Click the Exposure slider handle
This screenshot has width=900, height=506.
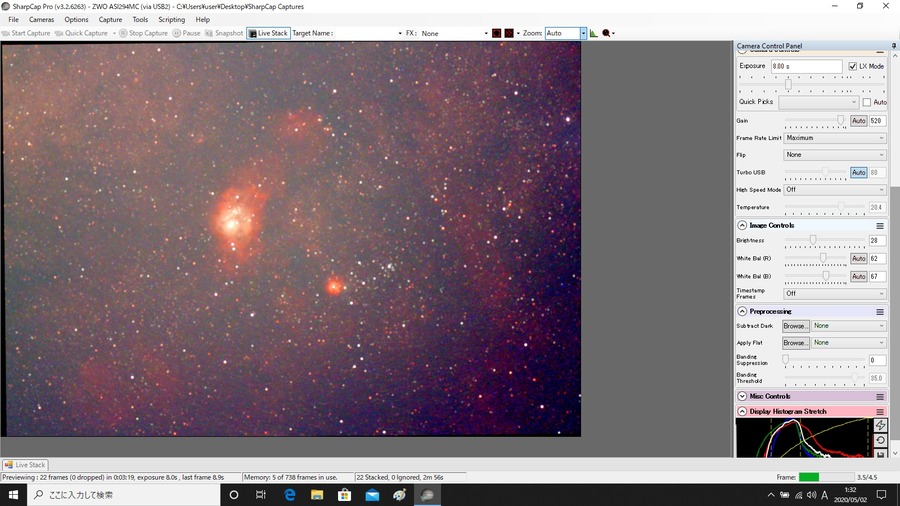point(788,84)
